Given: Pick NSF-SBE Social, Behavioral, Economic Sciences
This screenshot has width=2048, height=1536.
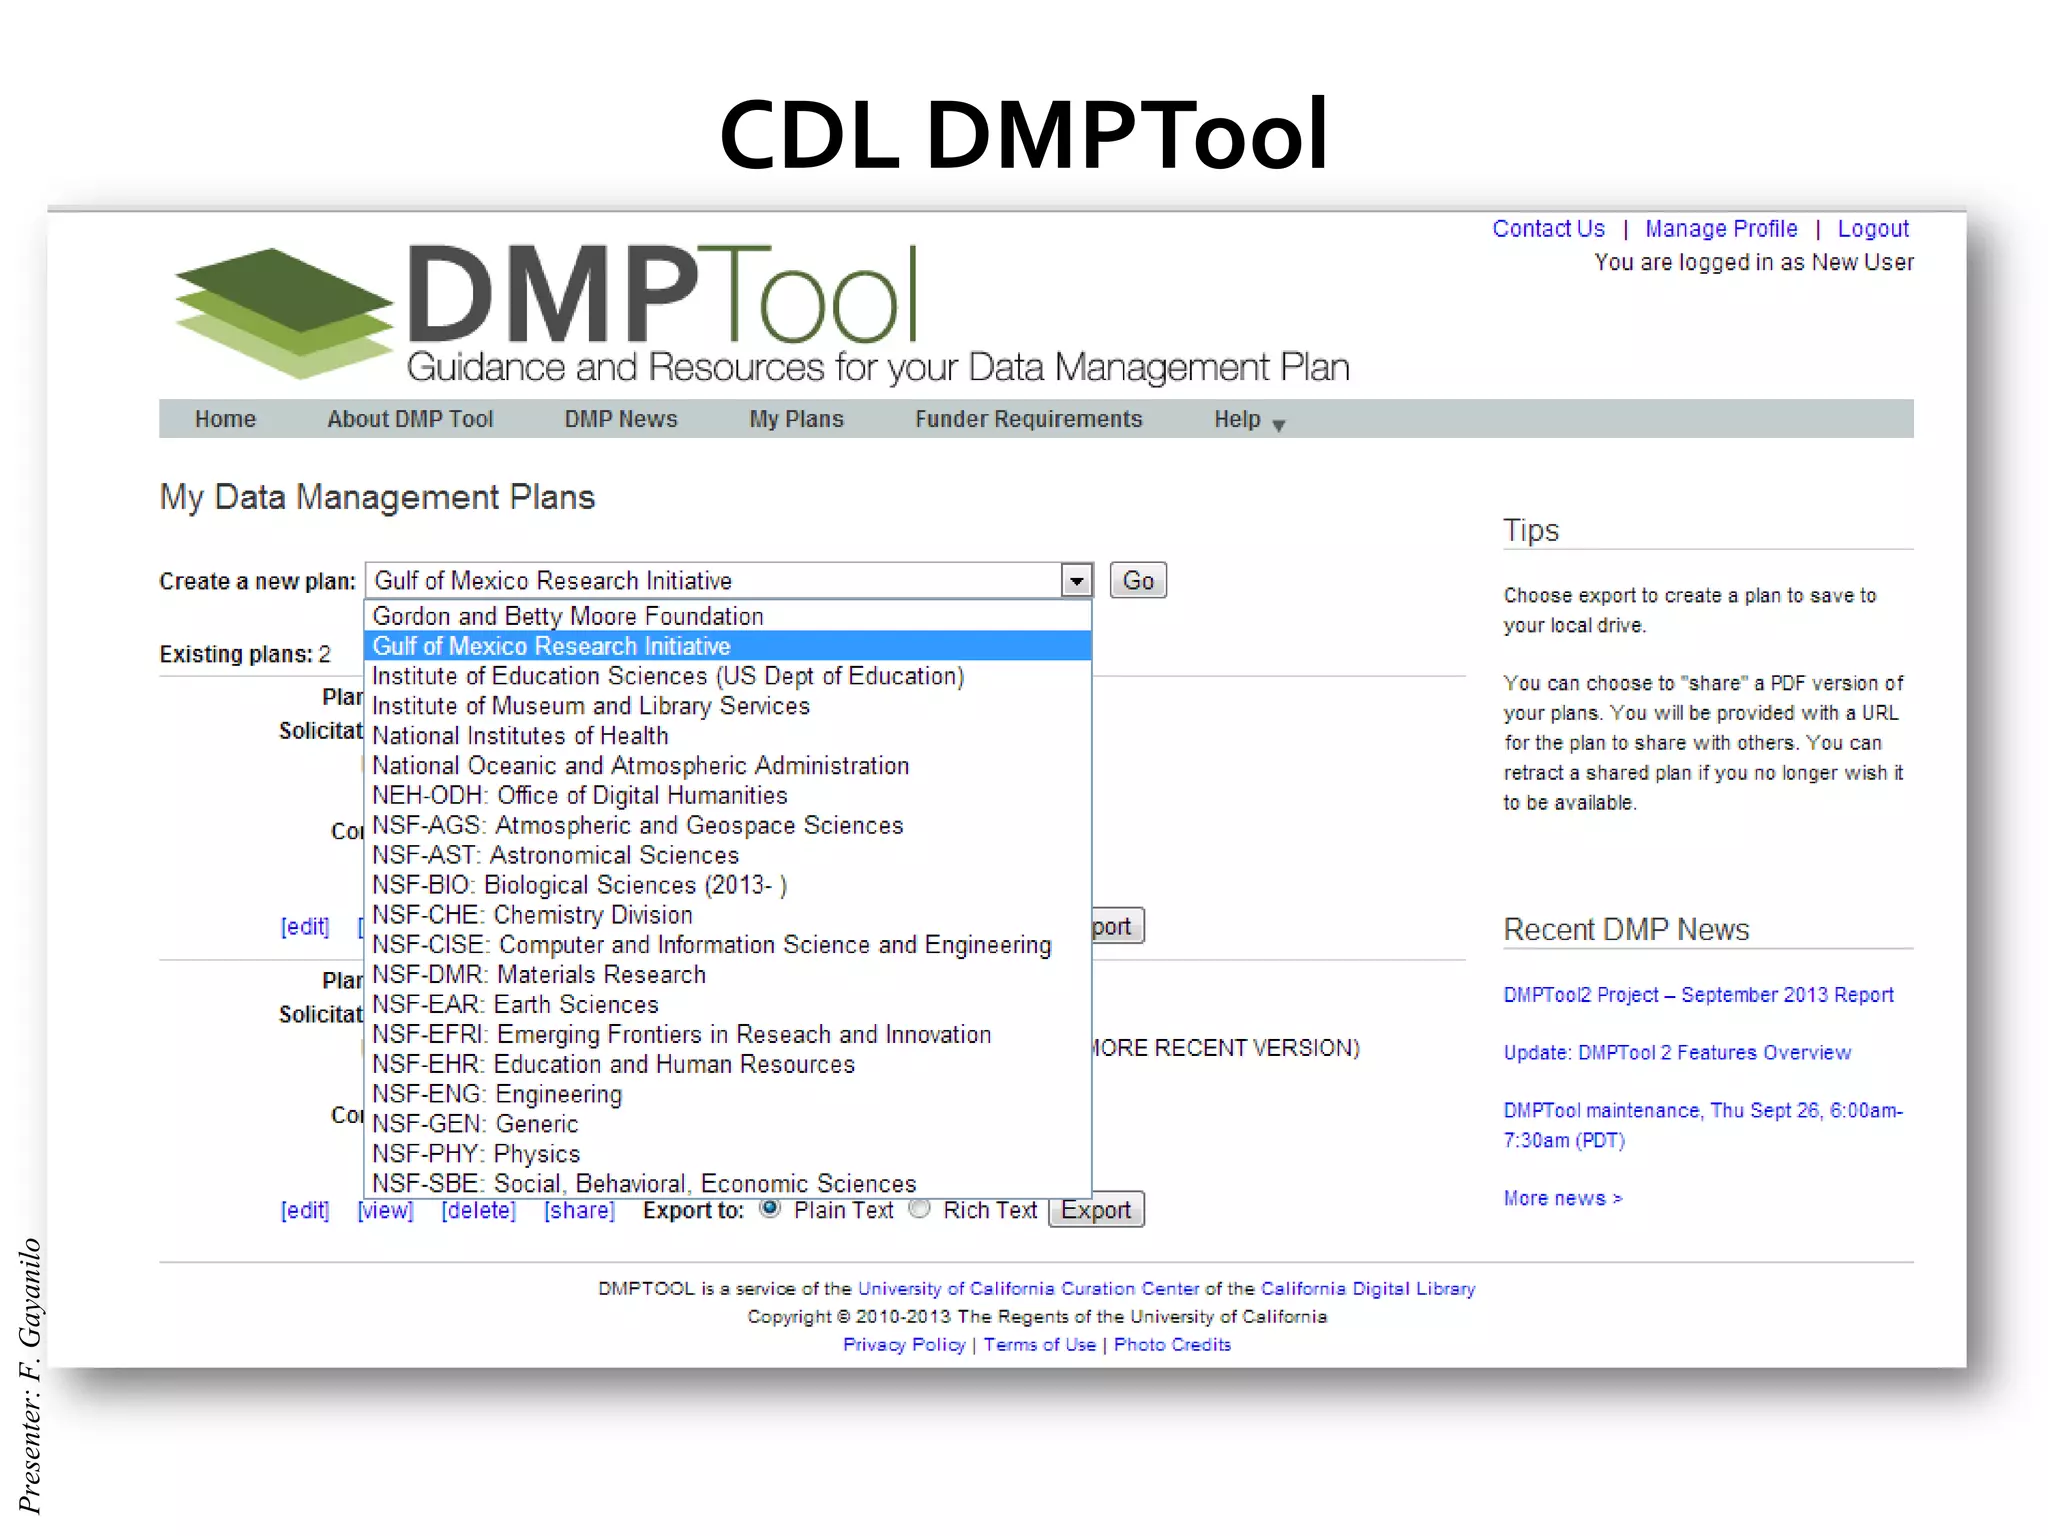Looking at the screenshot, I should coord(728,1183).
